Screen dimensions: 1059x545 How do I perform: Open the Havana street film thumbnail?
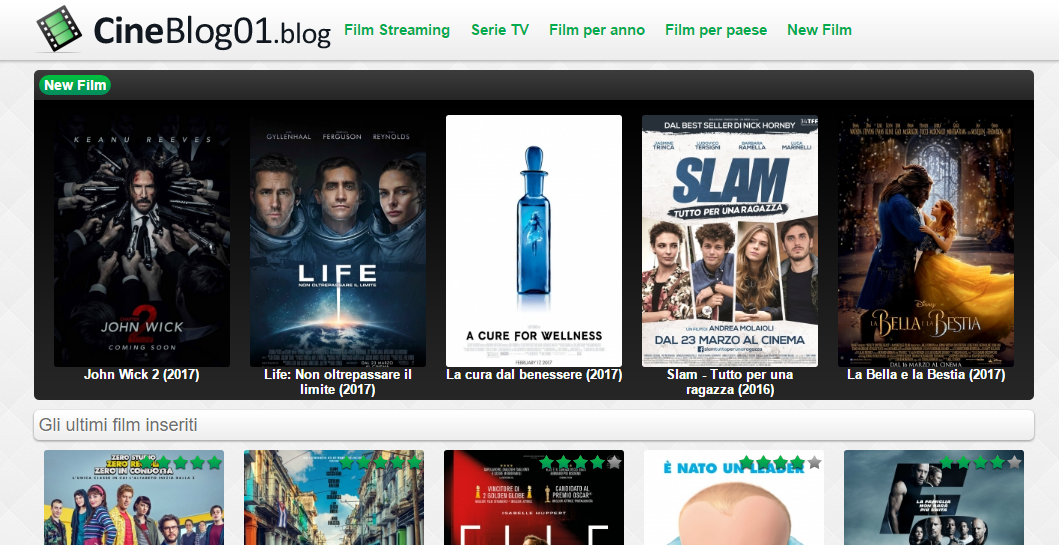(x=334, y=498)
